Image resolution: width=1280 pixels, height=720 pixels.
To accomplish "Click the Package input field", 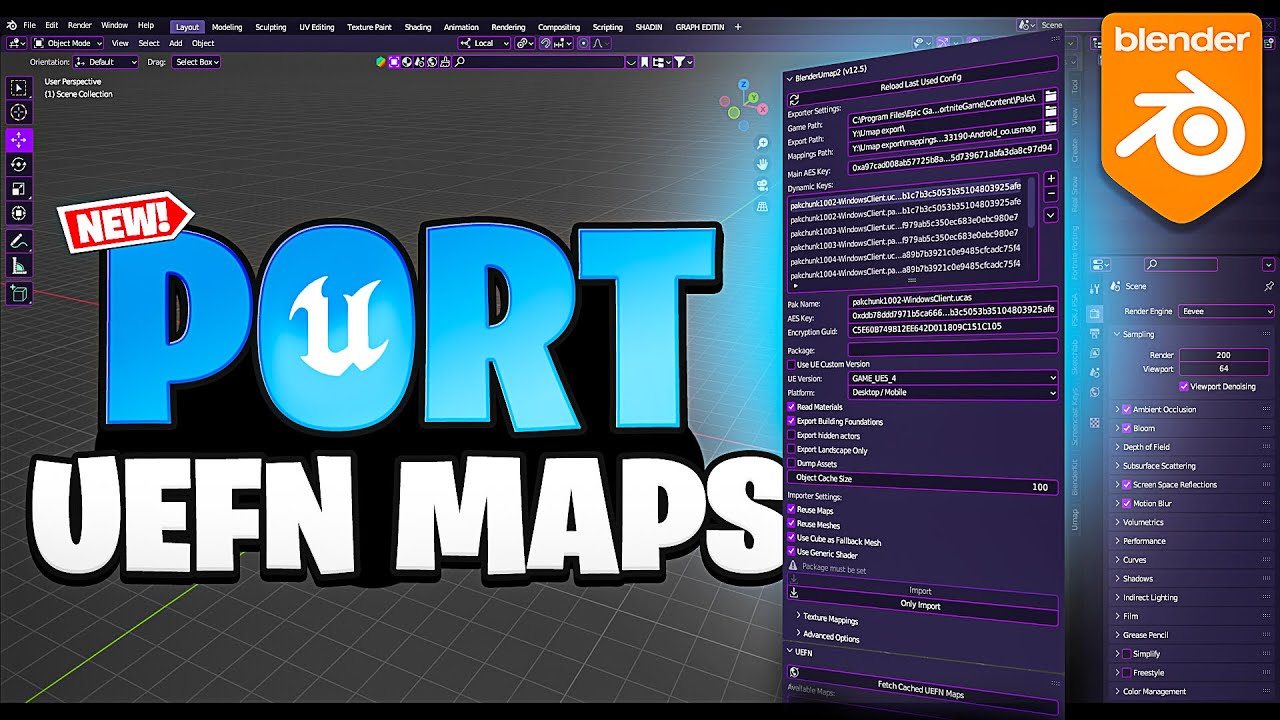I will coord(952,348).
